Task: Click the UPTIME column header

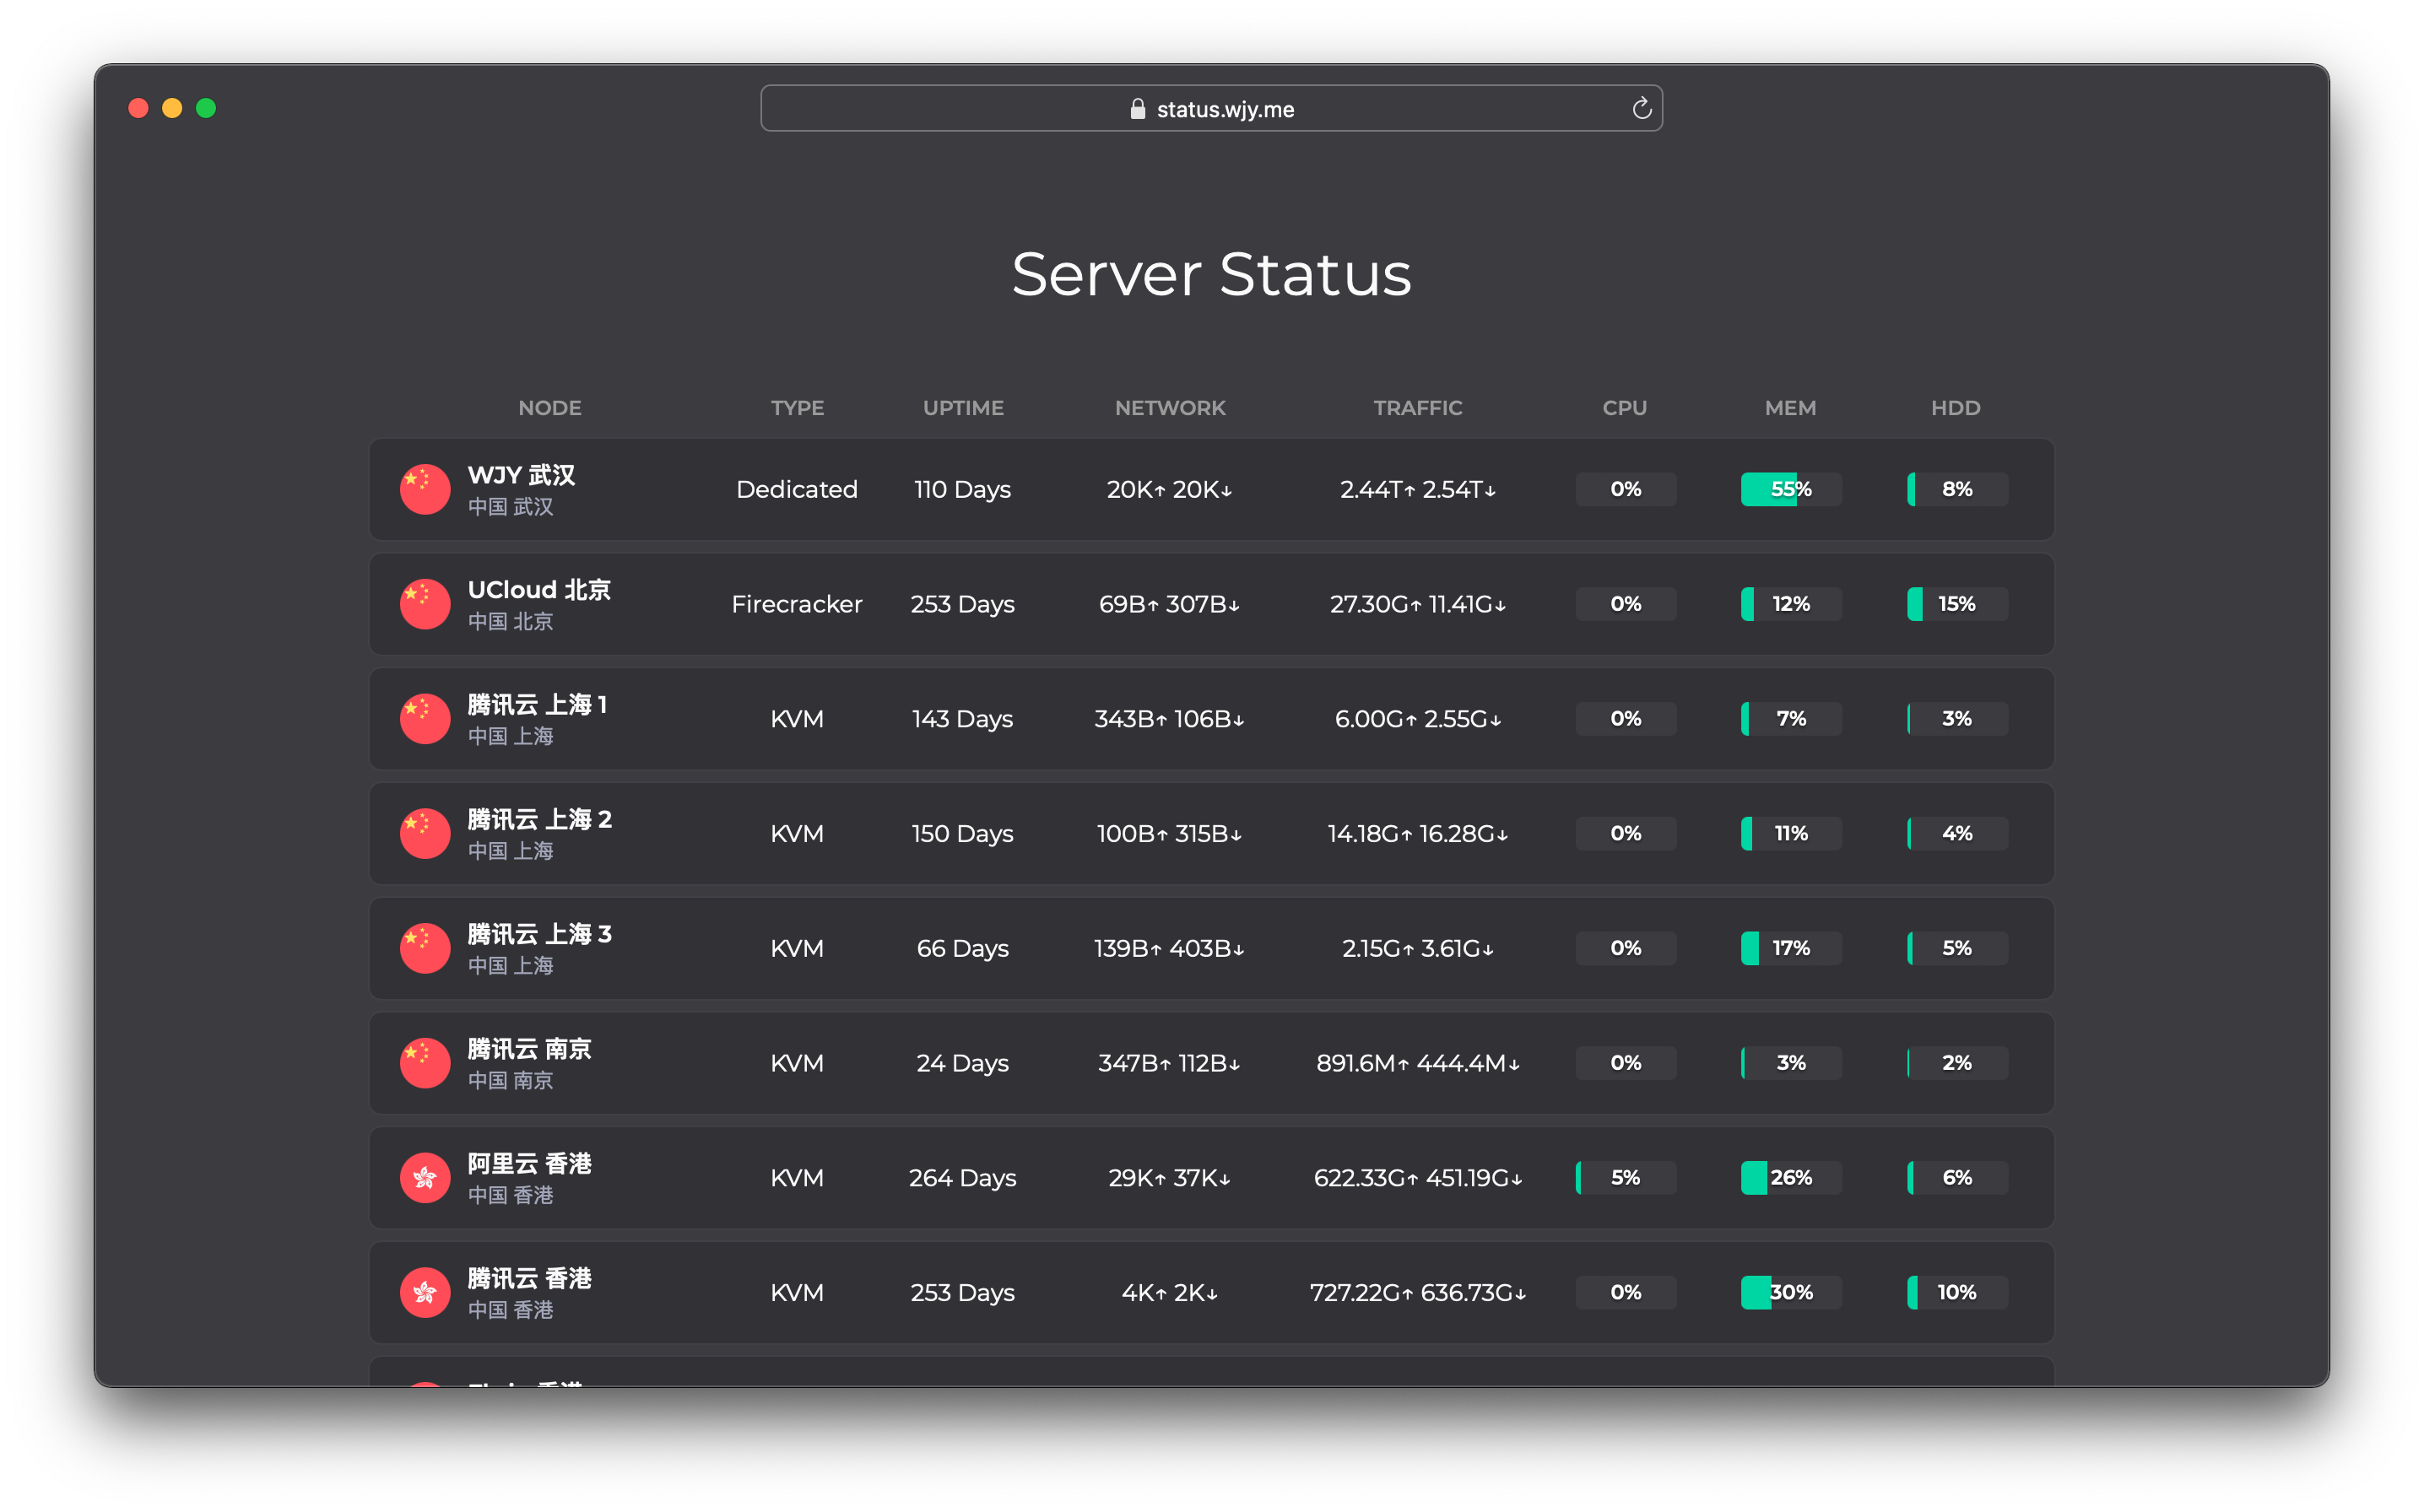Action: 962,408
